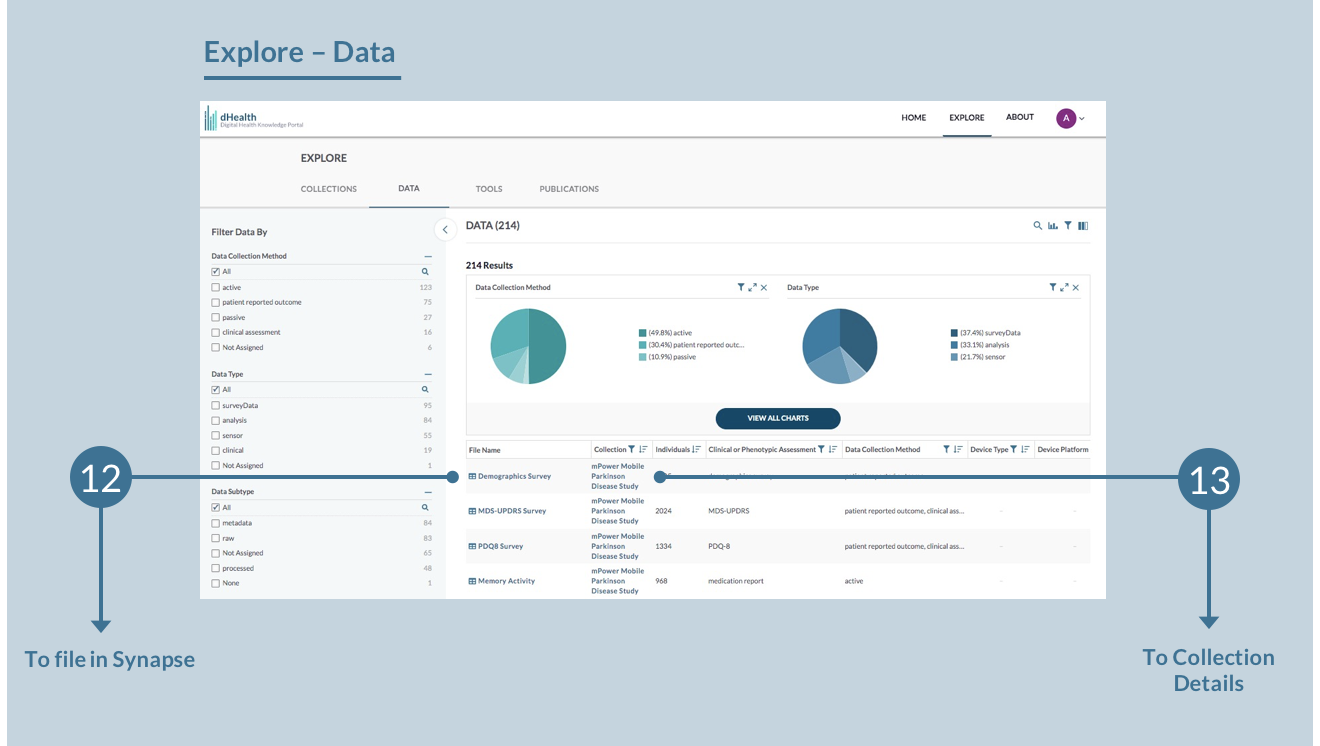This screenshot has height=746, width=1320.
Task: Filter the Device Type column
Action: point(1014,450)
